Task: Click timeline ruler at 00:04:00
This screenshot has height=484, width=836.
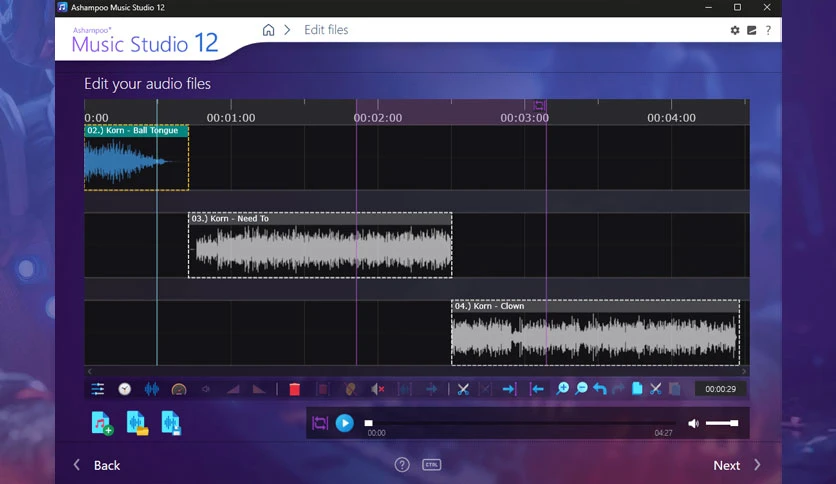Action: pos(671,118)
